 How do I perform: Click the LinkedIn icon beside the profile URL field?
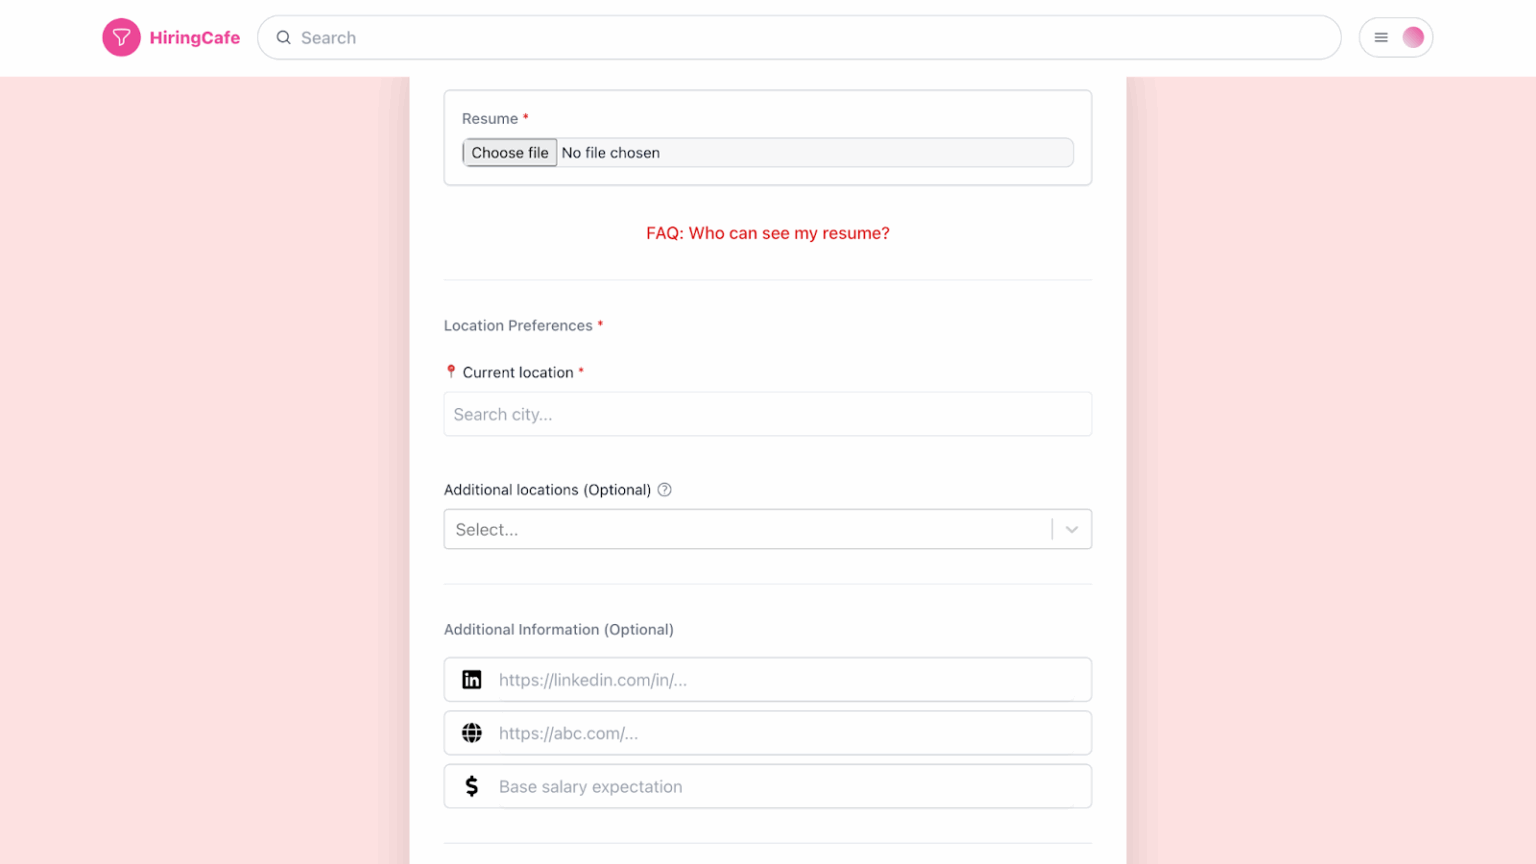point(472,679)
